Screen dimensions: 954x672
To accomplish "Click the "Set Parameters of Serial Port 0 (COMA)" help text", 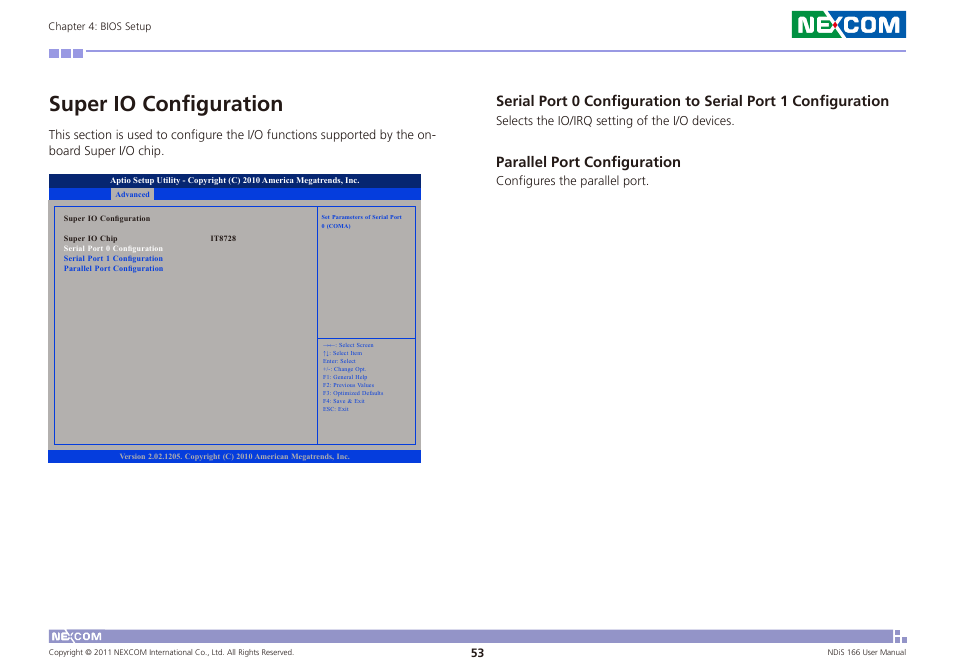I will (363, 220).
